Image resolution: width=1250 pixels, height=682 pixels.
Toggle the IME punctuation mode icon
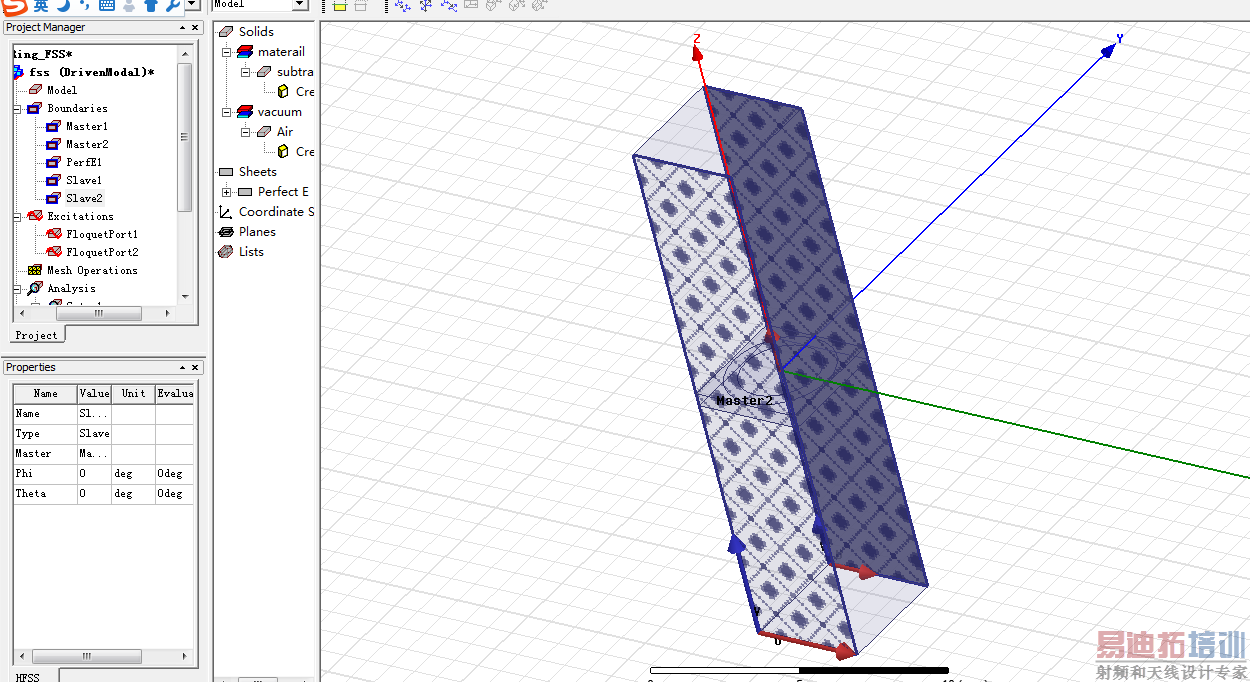86,5
